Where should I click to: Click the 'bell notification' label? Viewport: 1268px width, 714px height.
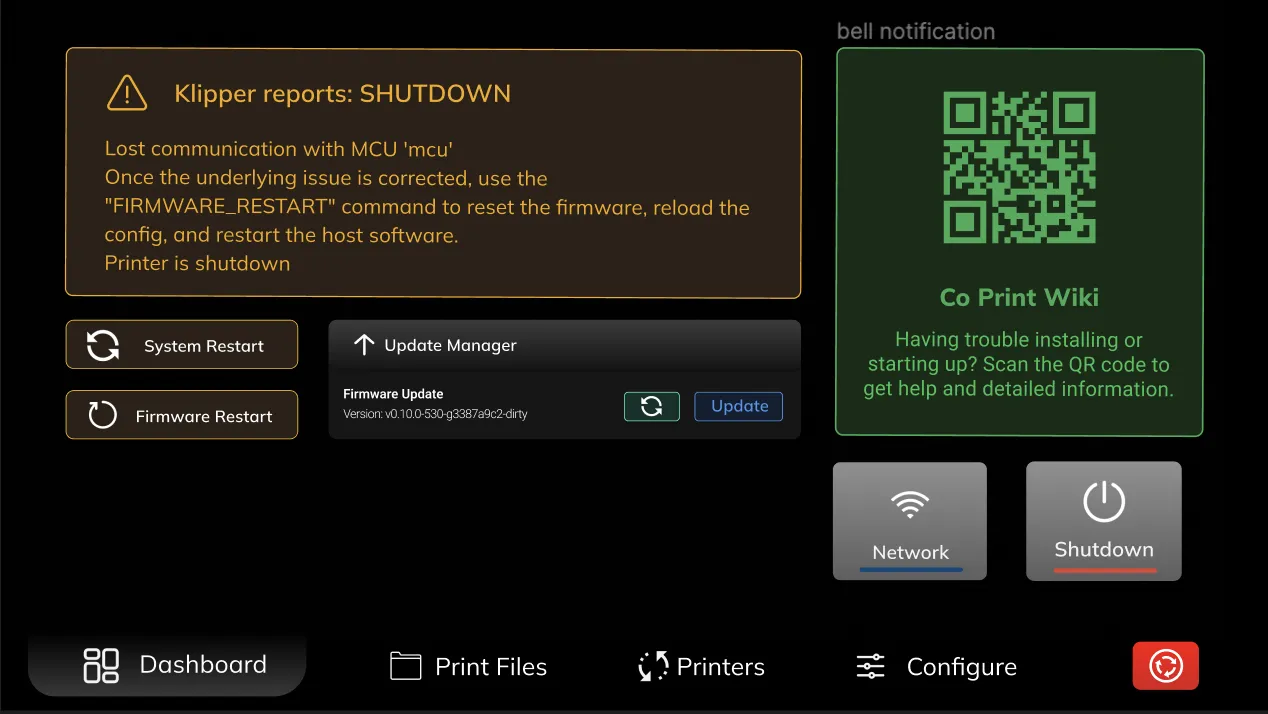pos(916,31)
